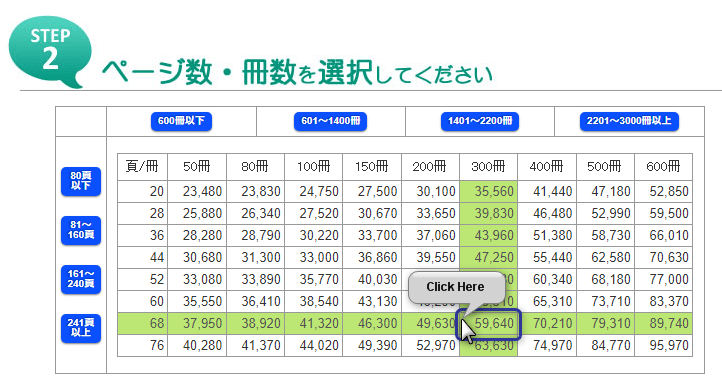Select the 601〜1400冊 quantity range button

point(331,122)
